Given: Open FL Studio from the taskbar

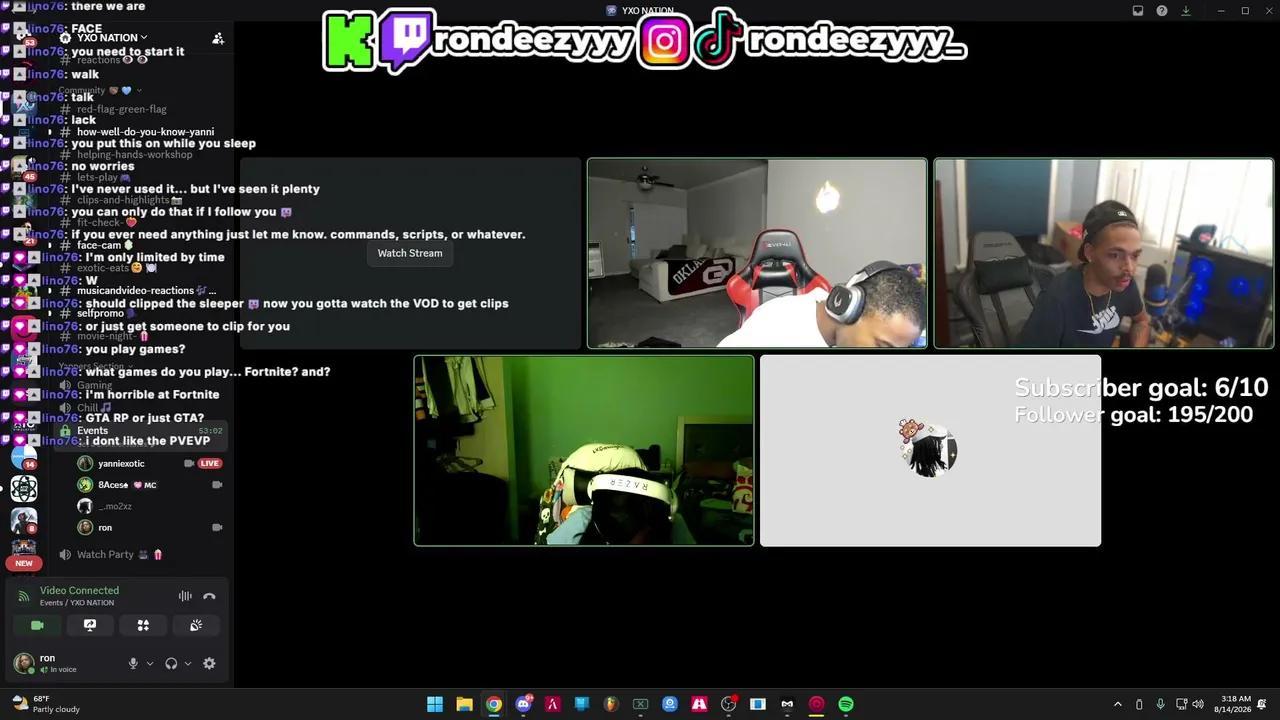Looking at the screenshot, I should [611, 704].
